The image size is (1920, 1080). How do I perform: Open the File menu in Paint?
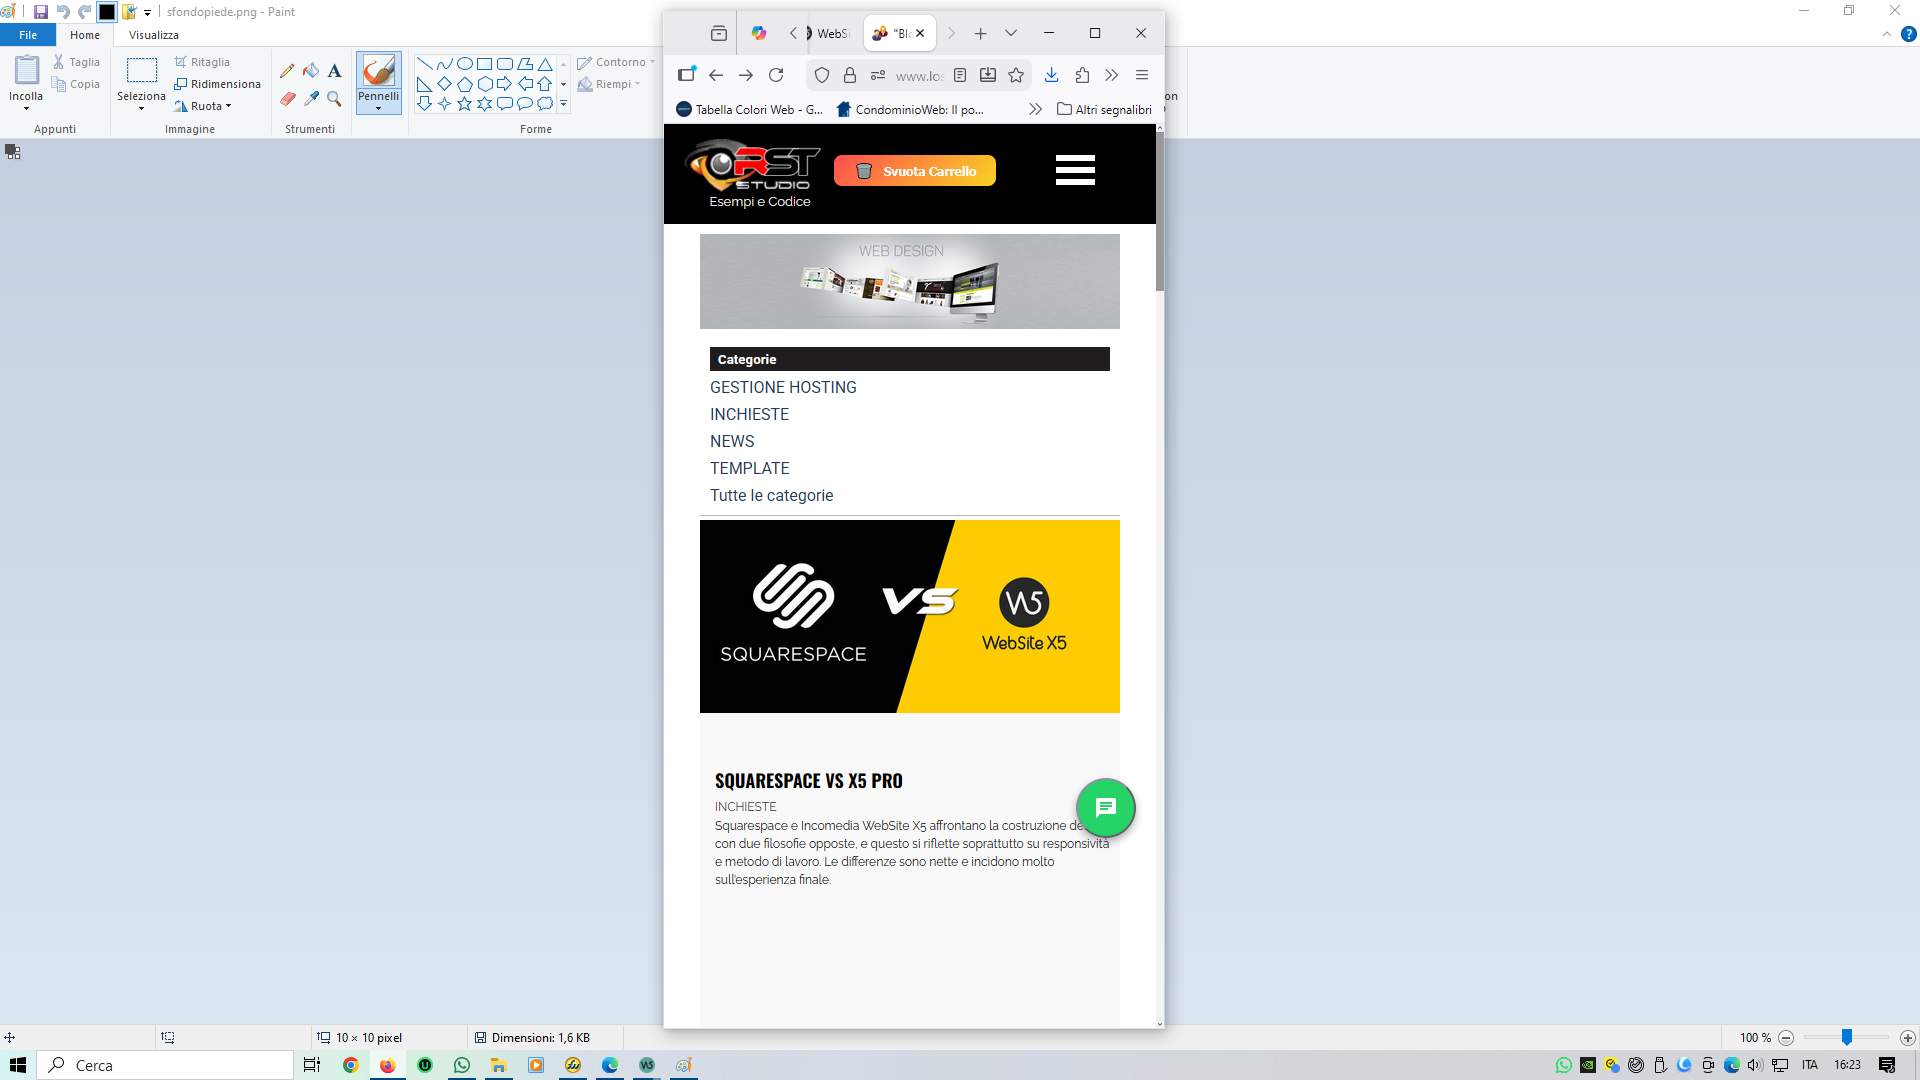pyautogui.click(x=28, y=35)
